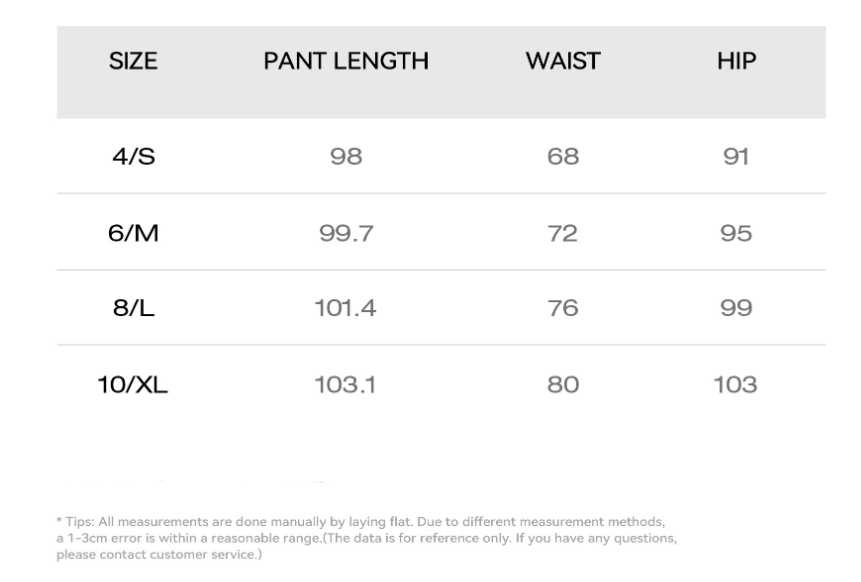The image size is (861, 582).
Task: Select hip value 103
Action: coord(736,384)
